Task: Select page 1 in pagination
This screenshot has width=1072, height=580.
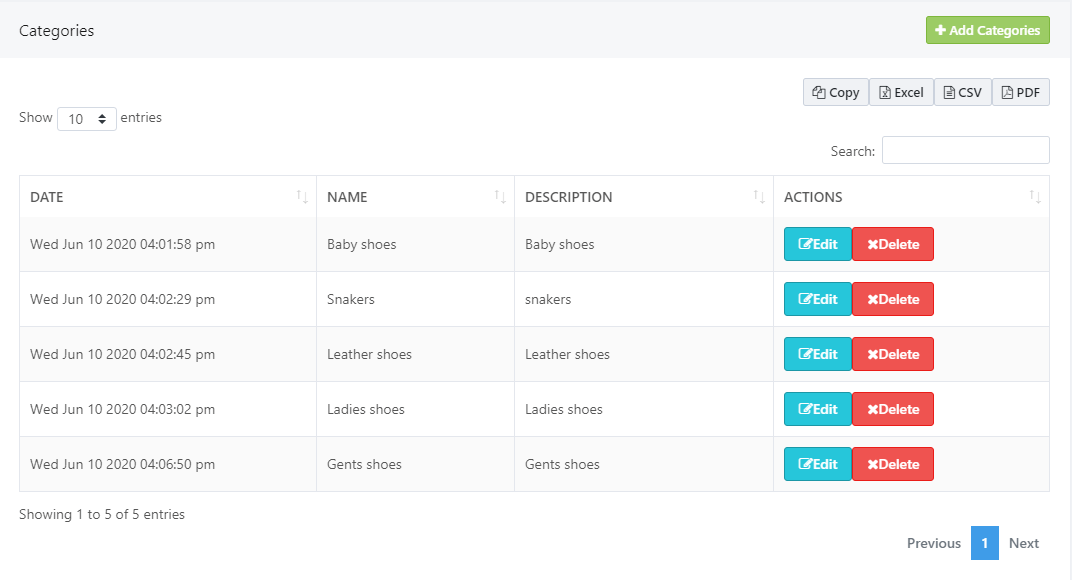Action: pos(984,543)
